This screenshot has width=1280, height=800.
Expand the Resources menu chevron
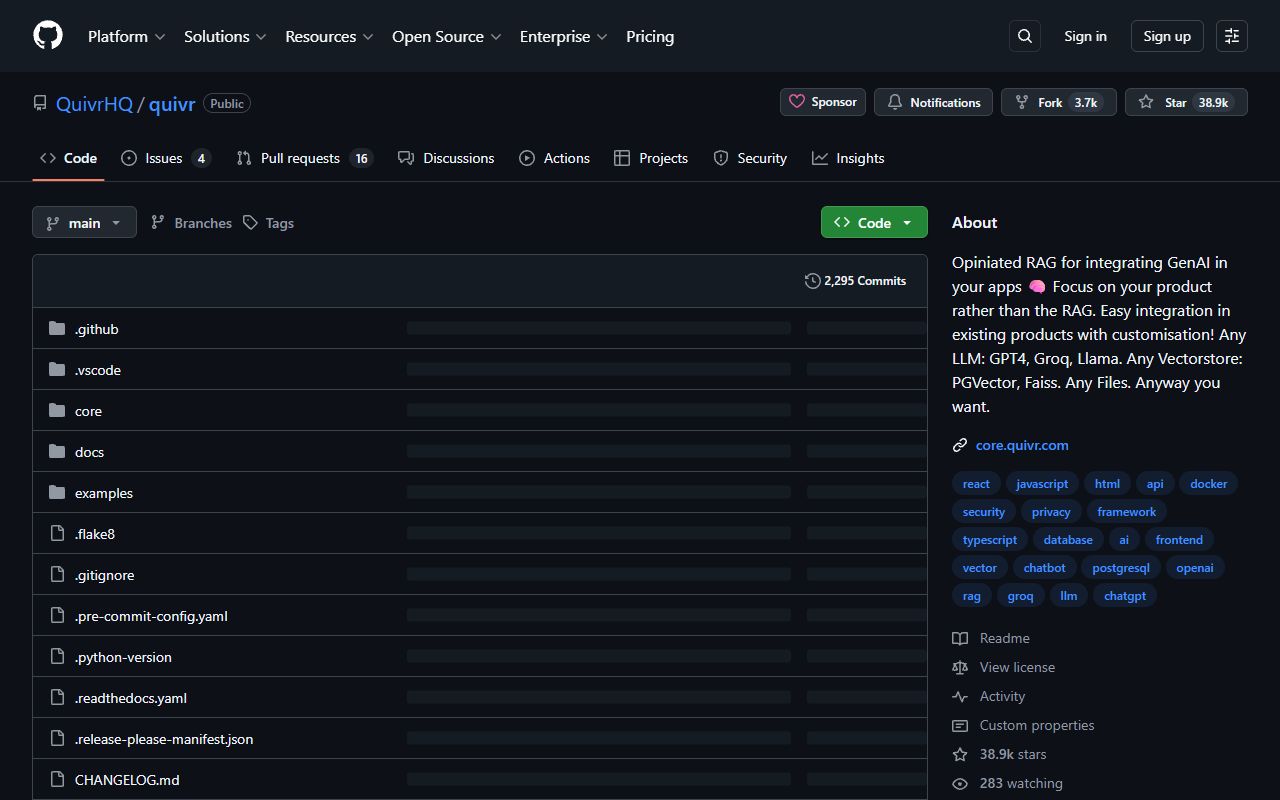click(366, 37)
